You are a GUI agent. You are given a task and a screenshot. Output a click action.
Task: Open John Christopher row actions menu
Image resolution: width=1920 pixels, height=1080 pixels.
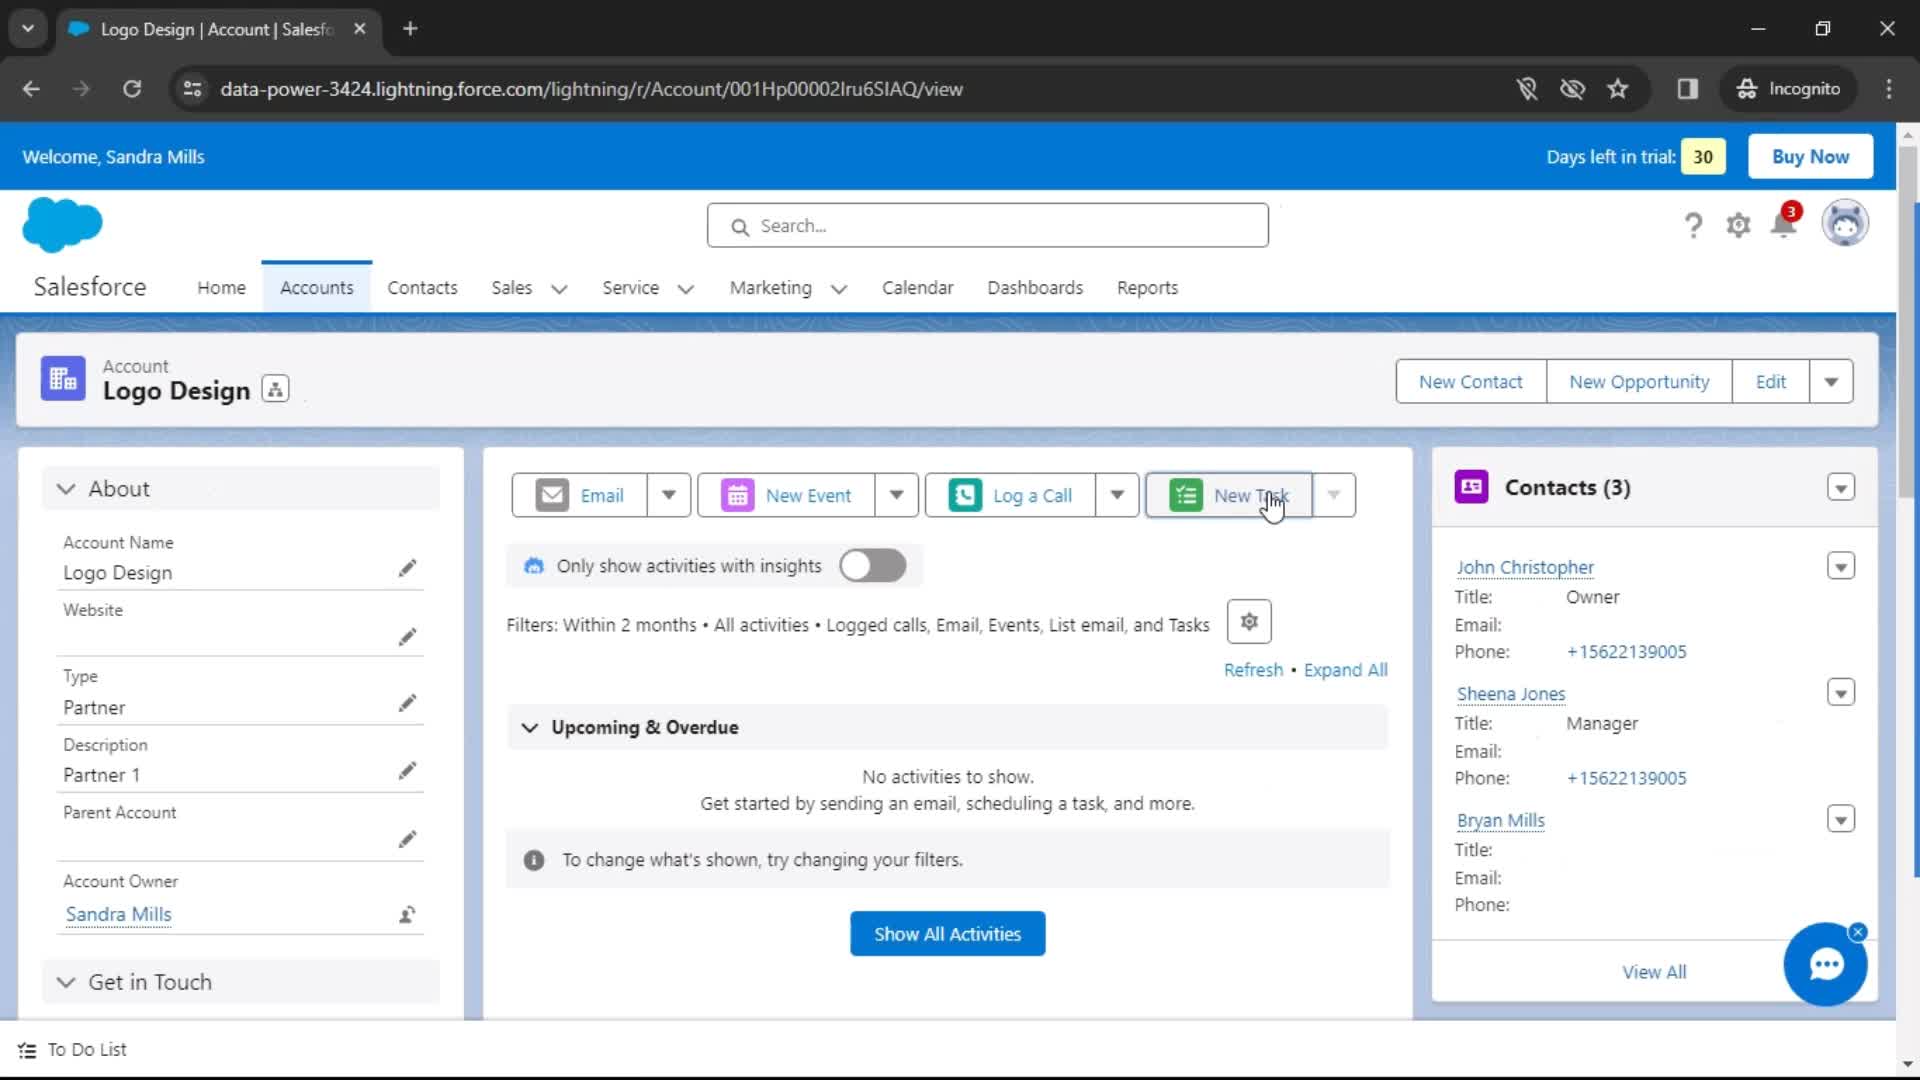(1841, 566)
